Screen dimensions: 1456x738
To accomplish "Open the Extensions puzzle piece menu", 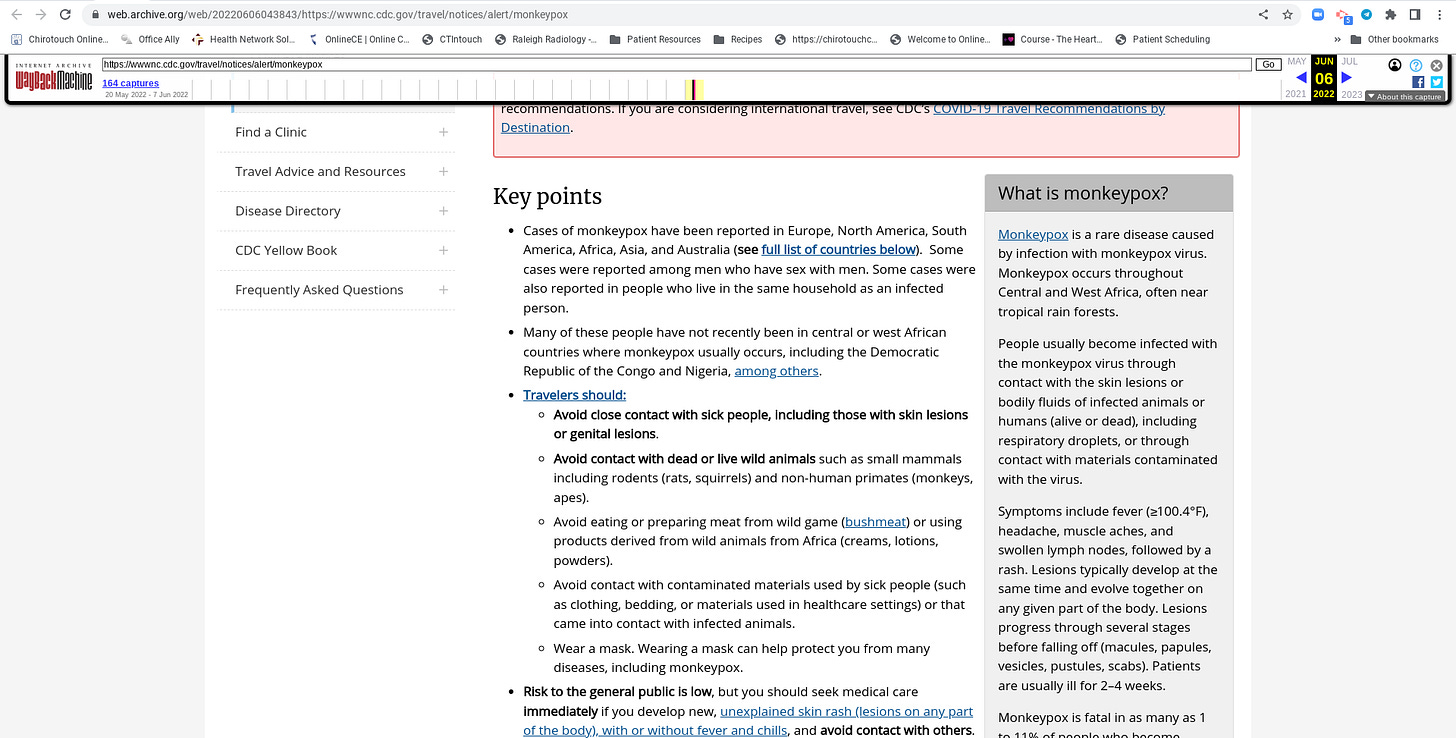I will coord(1390,15).
